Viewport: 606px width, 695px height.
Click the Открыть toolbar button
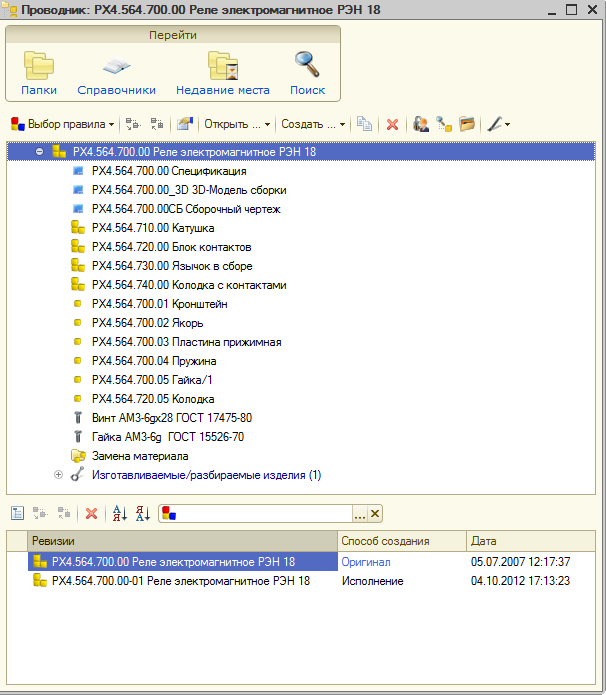coord(236,125)
